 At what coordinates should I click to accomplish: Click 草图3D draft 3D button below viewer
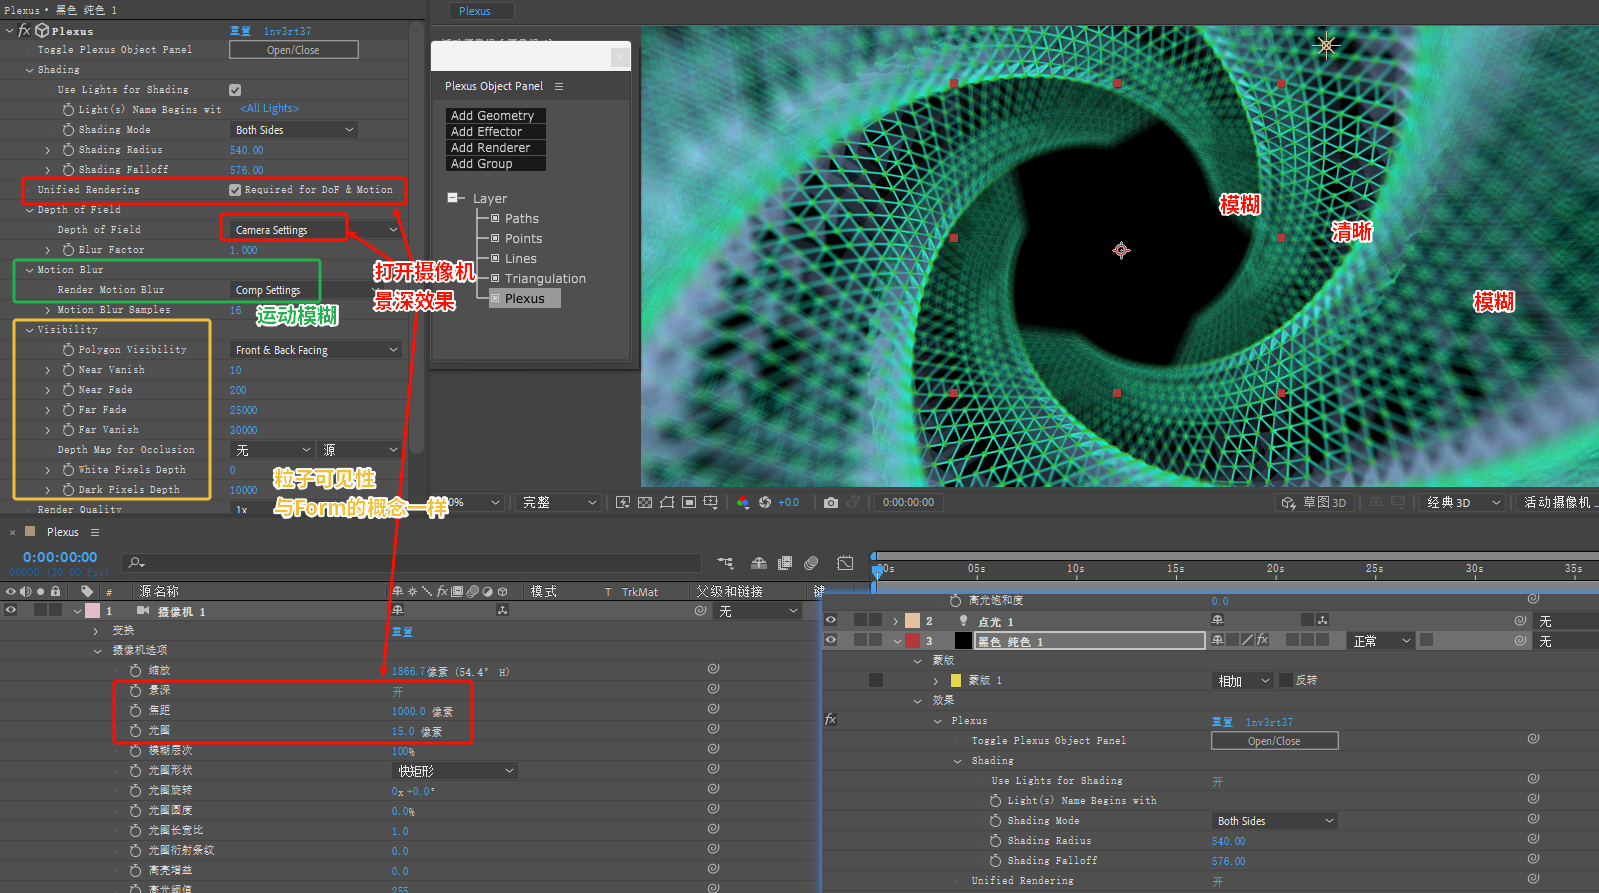click(x=1314, y=502)
